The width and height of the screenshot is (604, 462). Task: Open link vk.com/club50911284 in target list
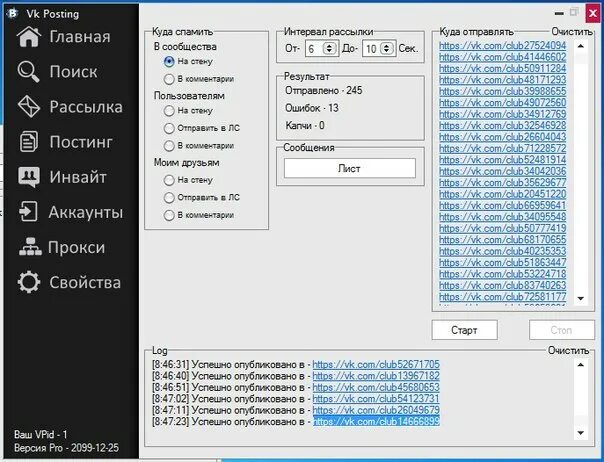502,69
